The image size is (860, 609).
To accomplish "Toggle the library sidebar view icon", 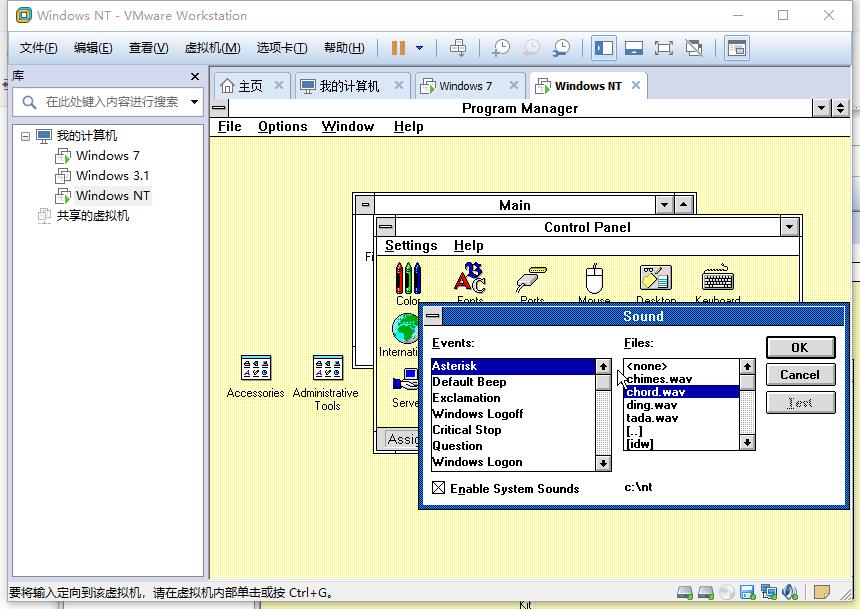I will [x=604, y=48].
